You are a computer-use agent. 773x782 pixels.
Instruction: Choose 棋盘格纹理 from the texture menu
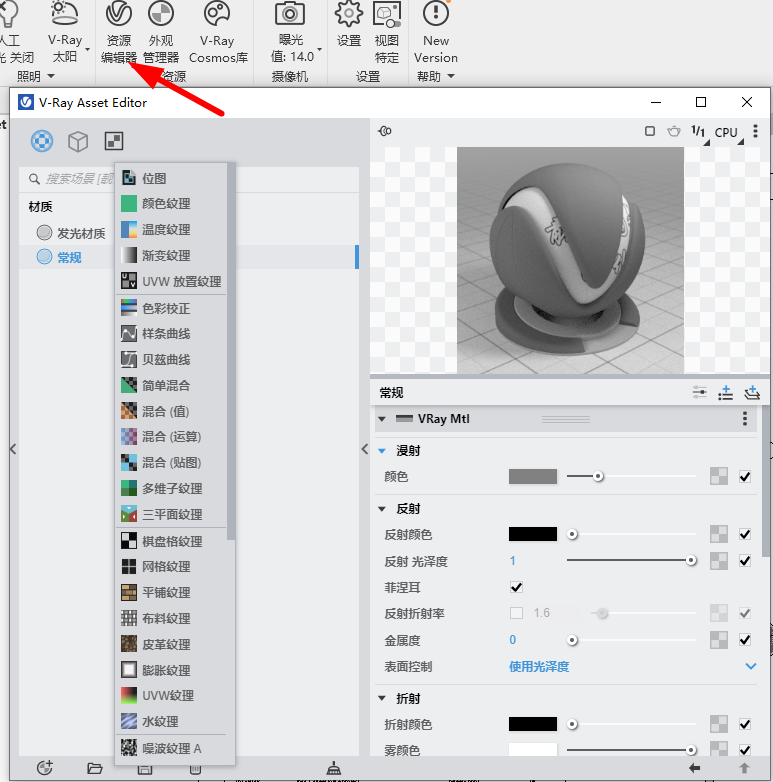(x=171, y=541)
